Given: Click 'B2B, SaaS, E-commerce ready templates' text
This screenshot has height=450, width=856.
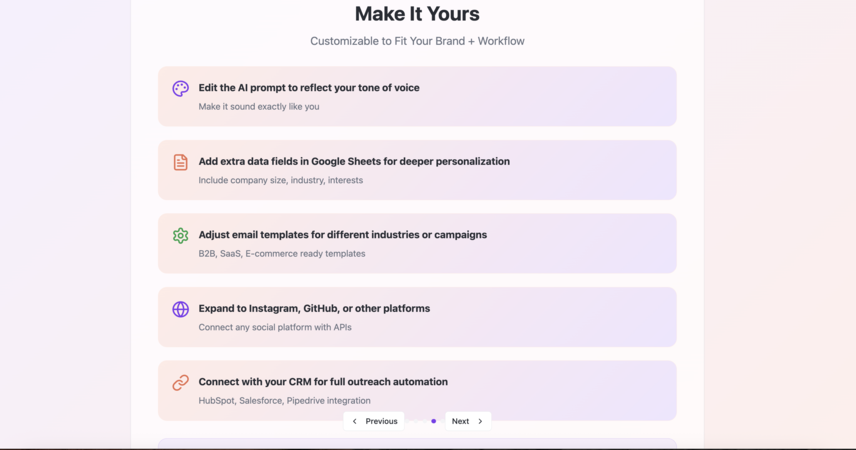Looking at the screenshot, I should pyautogui.click(x=282, y=254).
